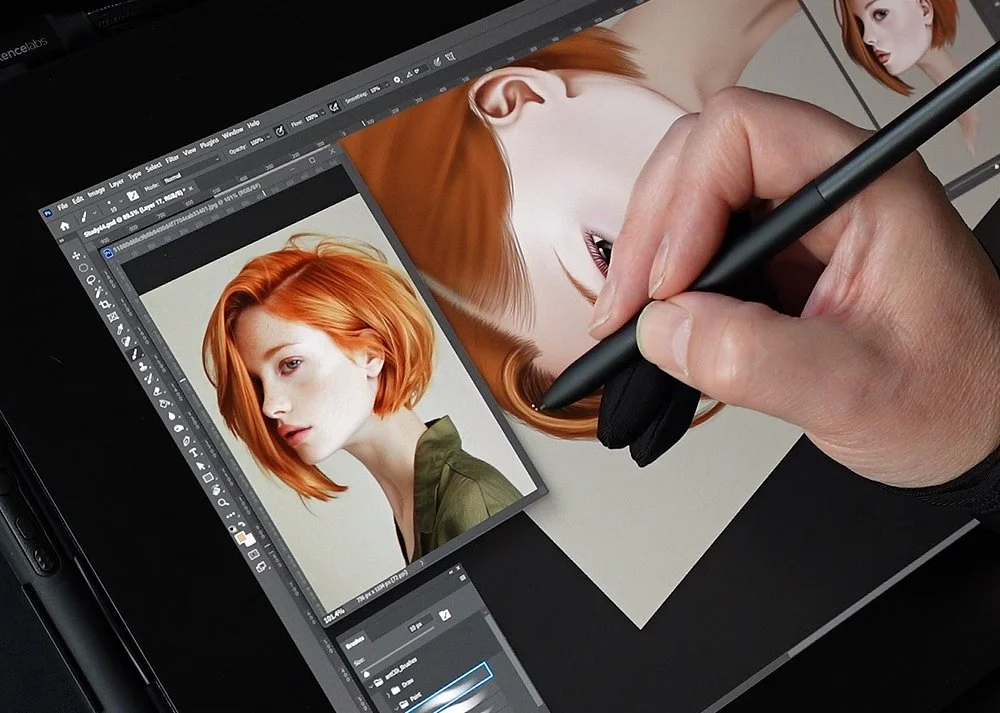Change screen mode icon at toolbar bottom

point(261,566)
